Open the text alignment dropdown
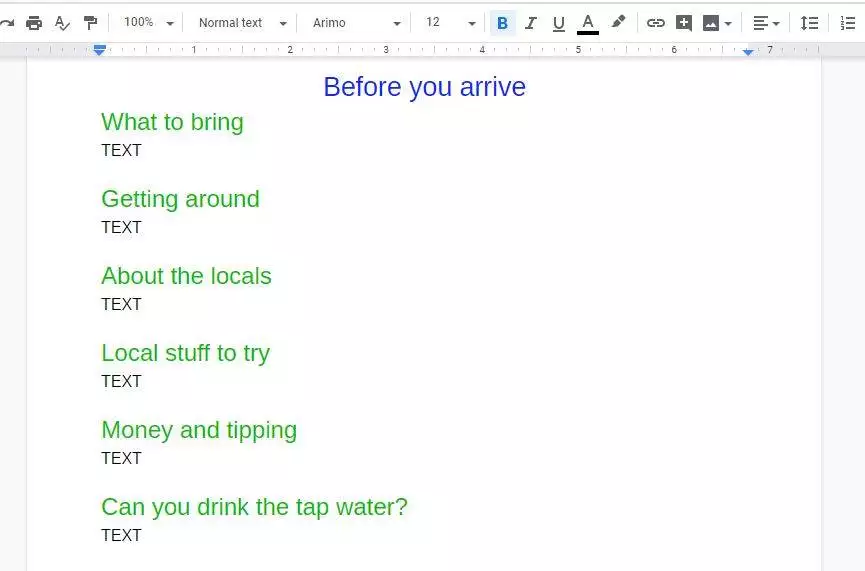The image size is (865, 571). 766,23
